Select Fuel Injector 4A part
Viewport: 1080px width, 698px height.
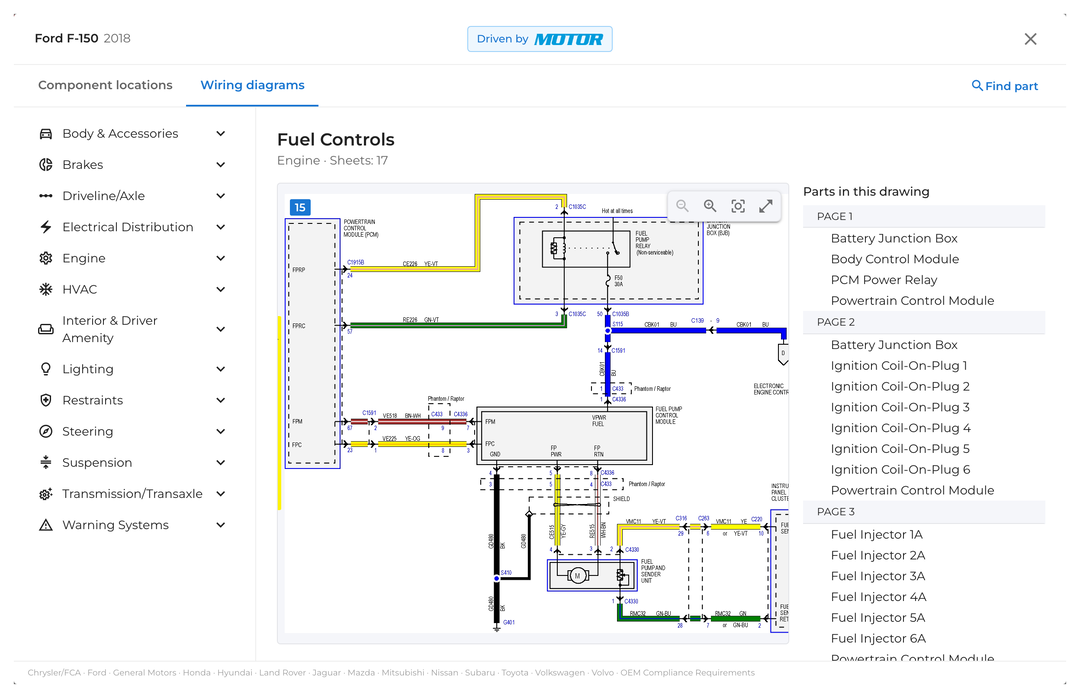(x=879, y=597)
